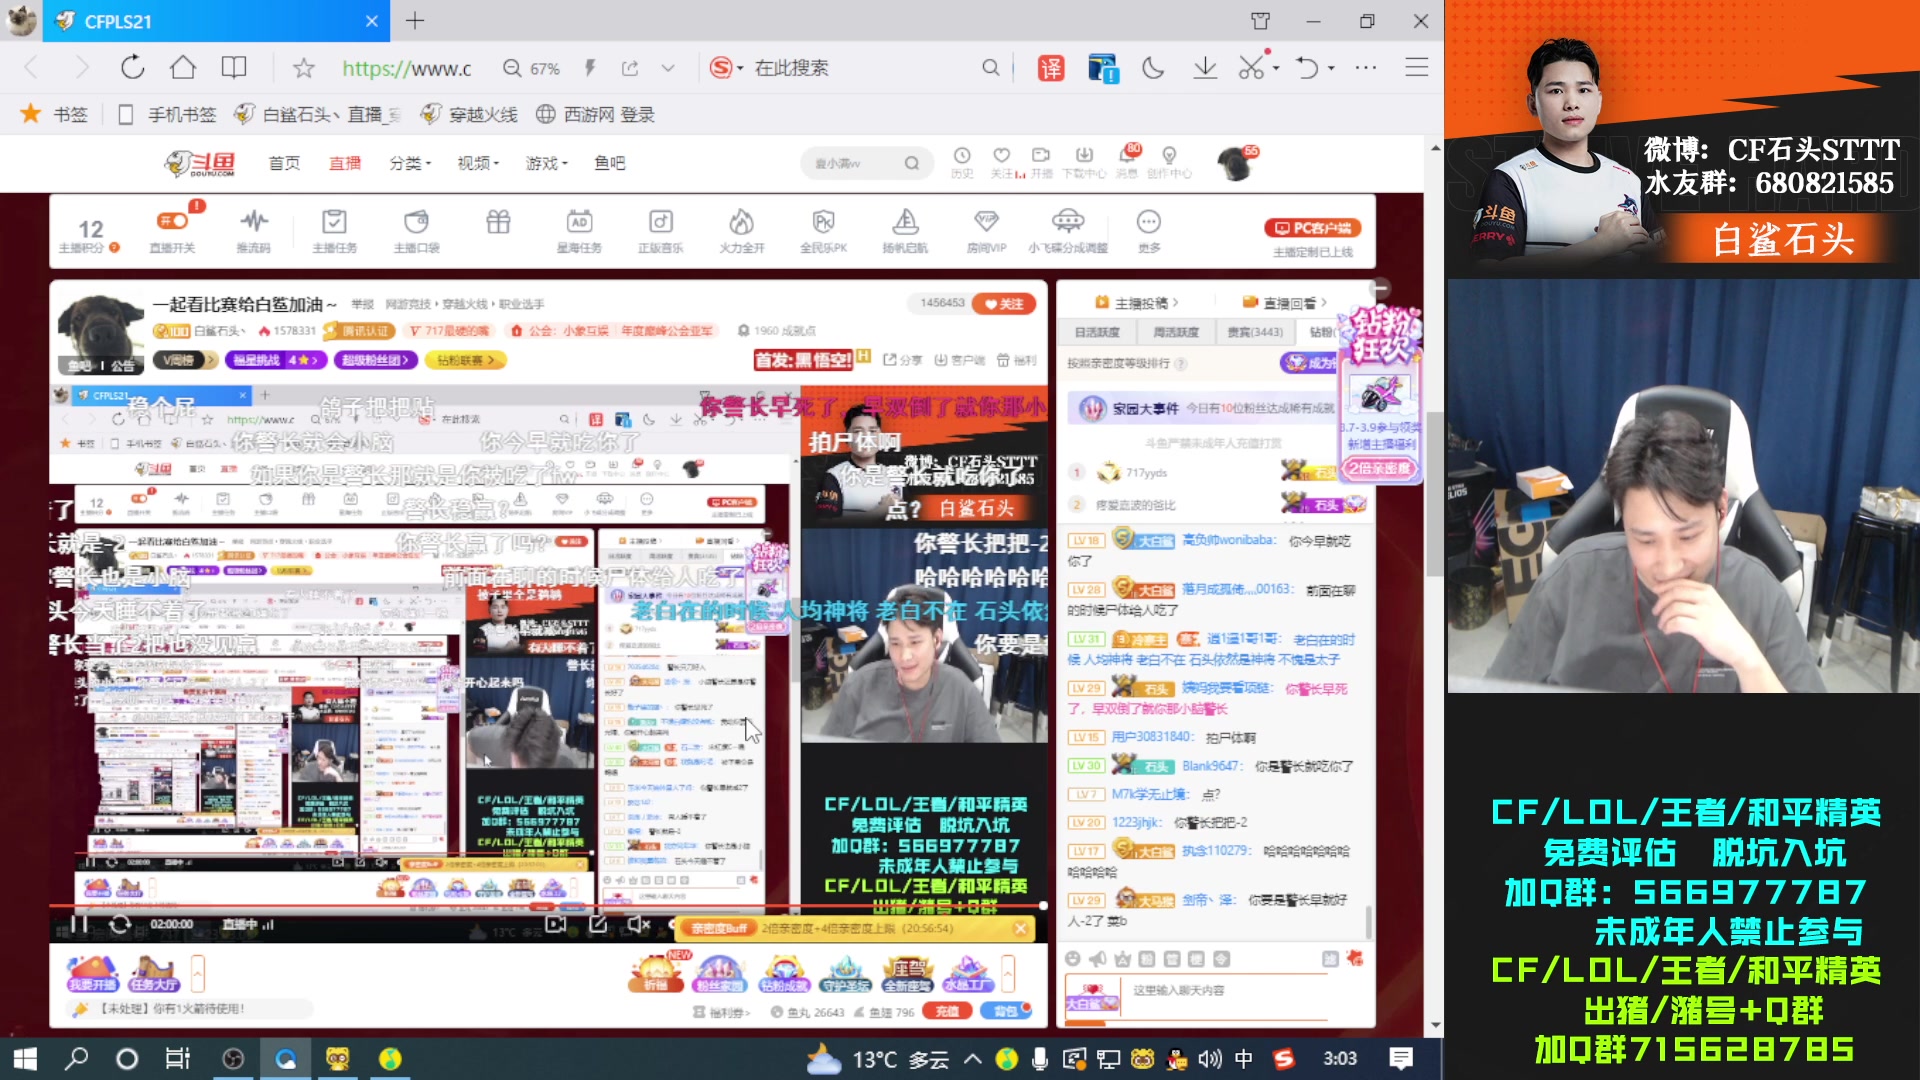Select the 首页 home menu item
1920x1080 pixels.
pos(284,163)
